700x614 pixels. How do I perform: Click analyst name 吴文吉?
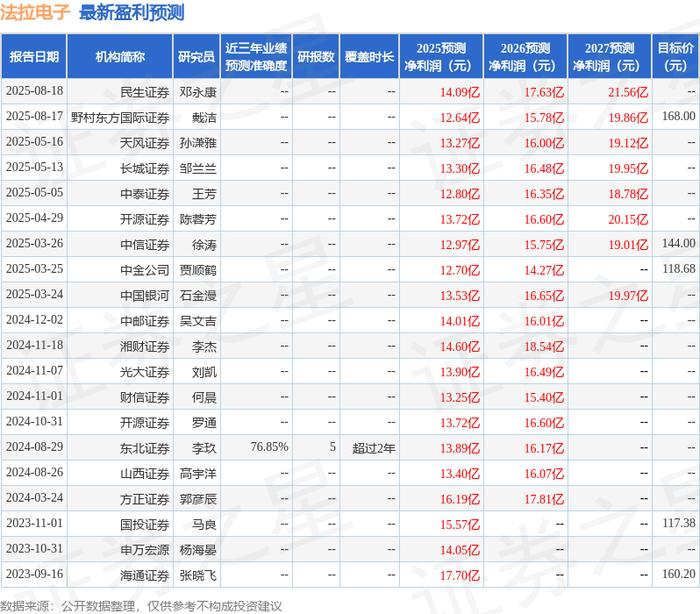click(198, 322)
